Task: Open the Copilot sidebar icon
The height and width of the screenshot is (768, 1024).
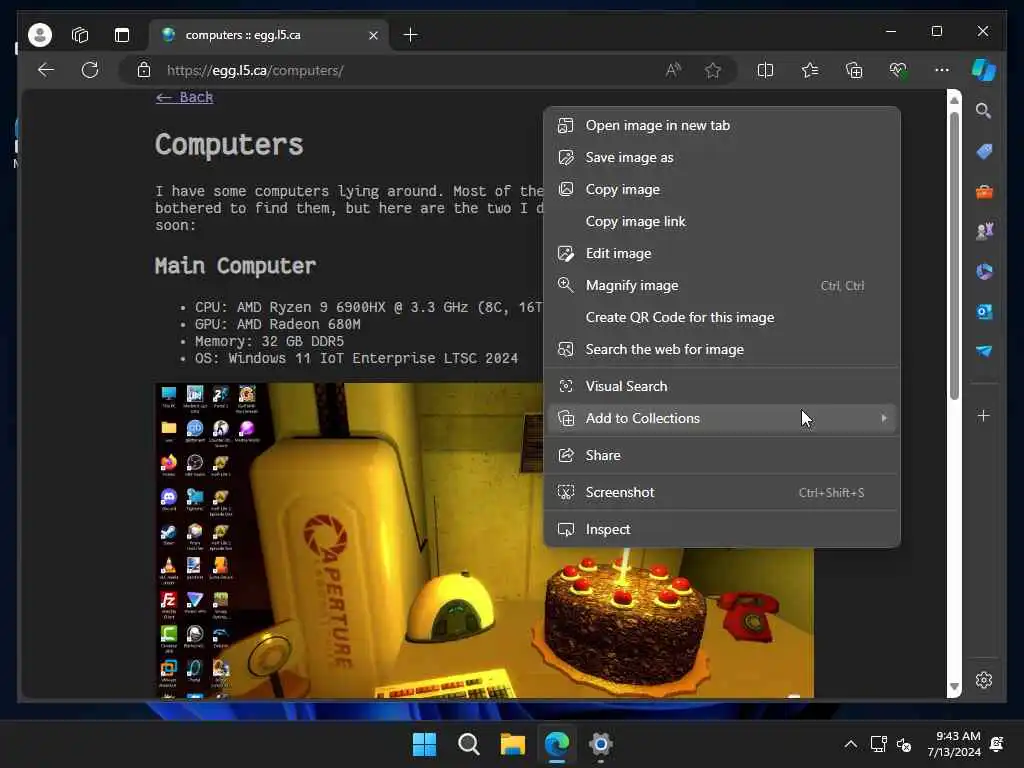Action: 984,70
